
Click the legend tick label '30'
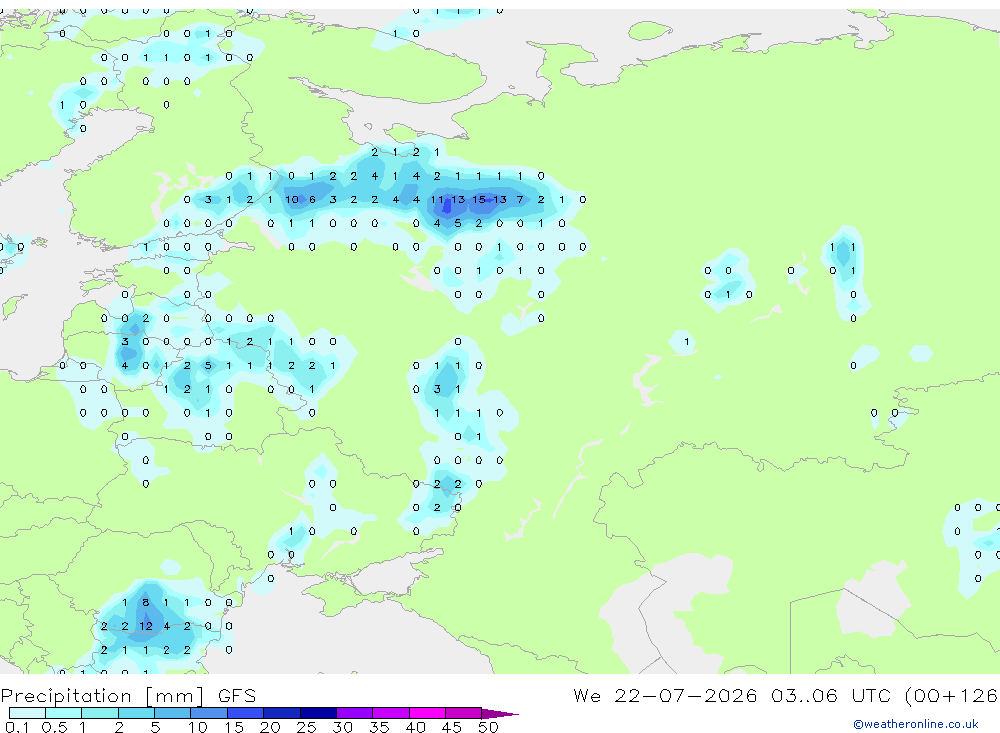pyautogui.click(x=342, y=727)
